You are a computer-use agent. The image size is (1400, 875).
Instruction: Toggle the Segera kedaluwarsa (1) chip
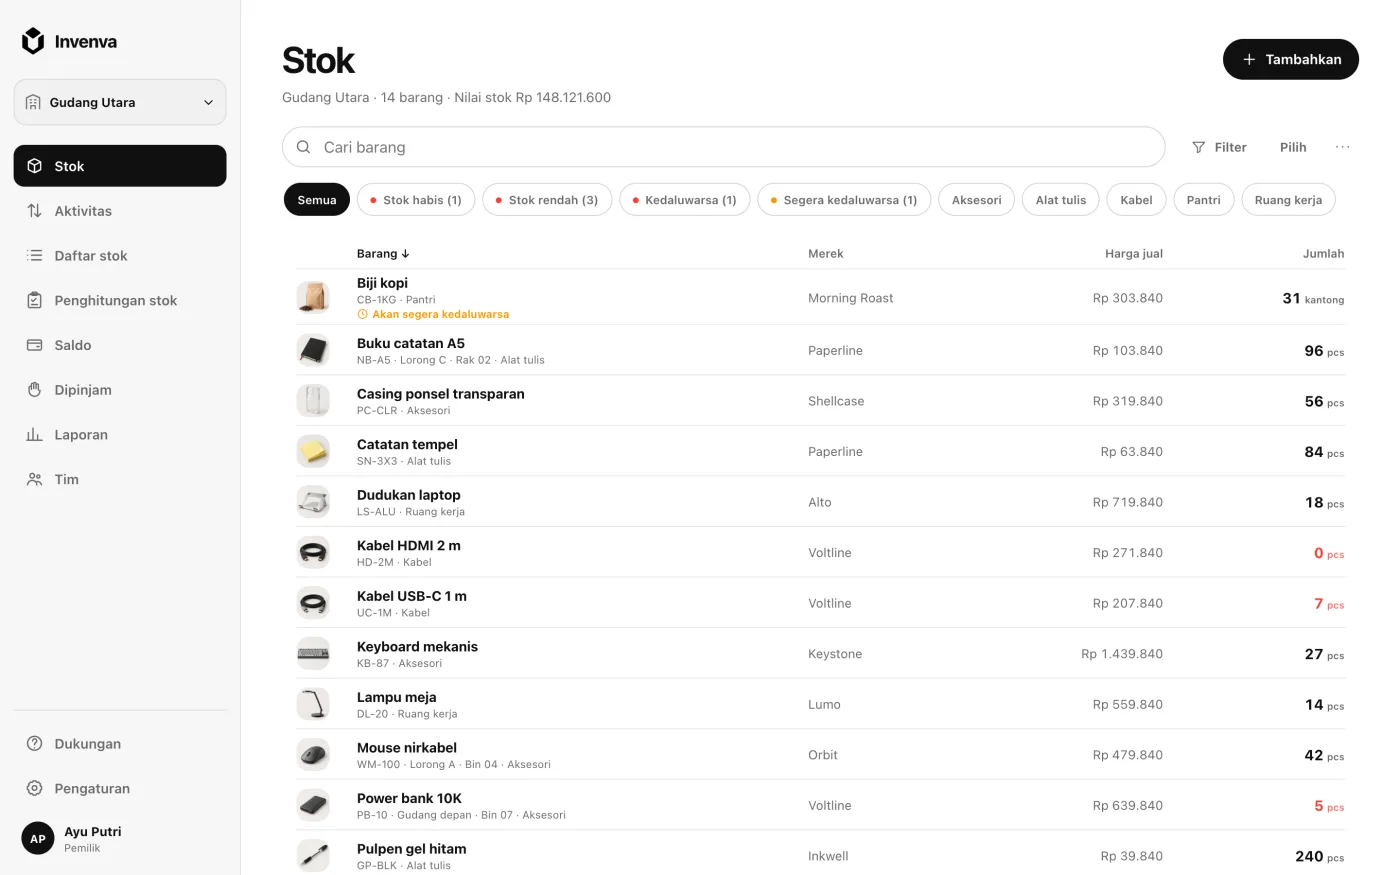[x=844, y=200]
